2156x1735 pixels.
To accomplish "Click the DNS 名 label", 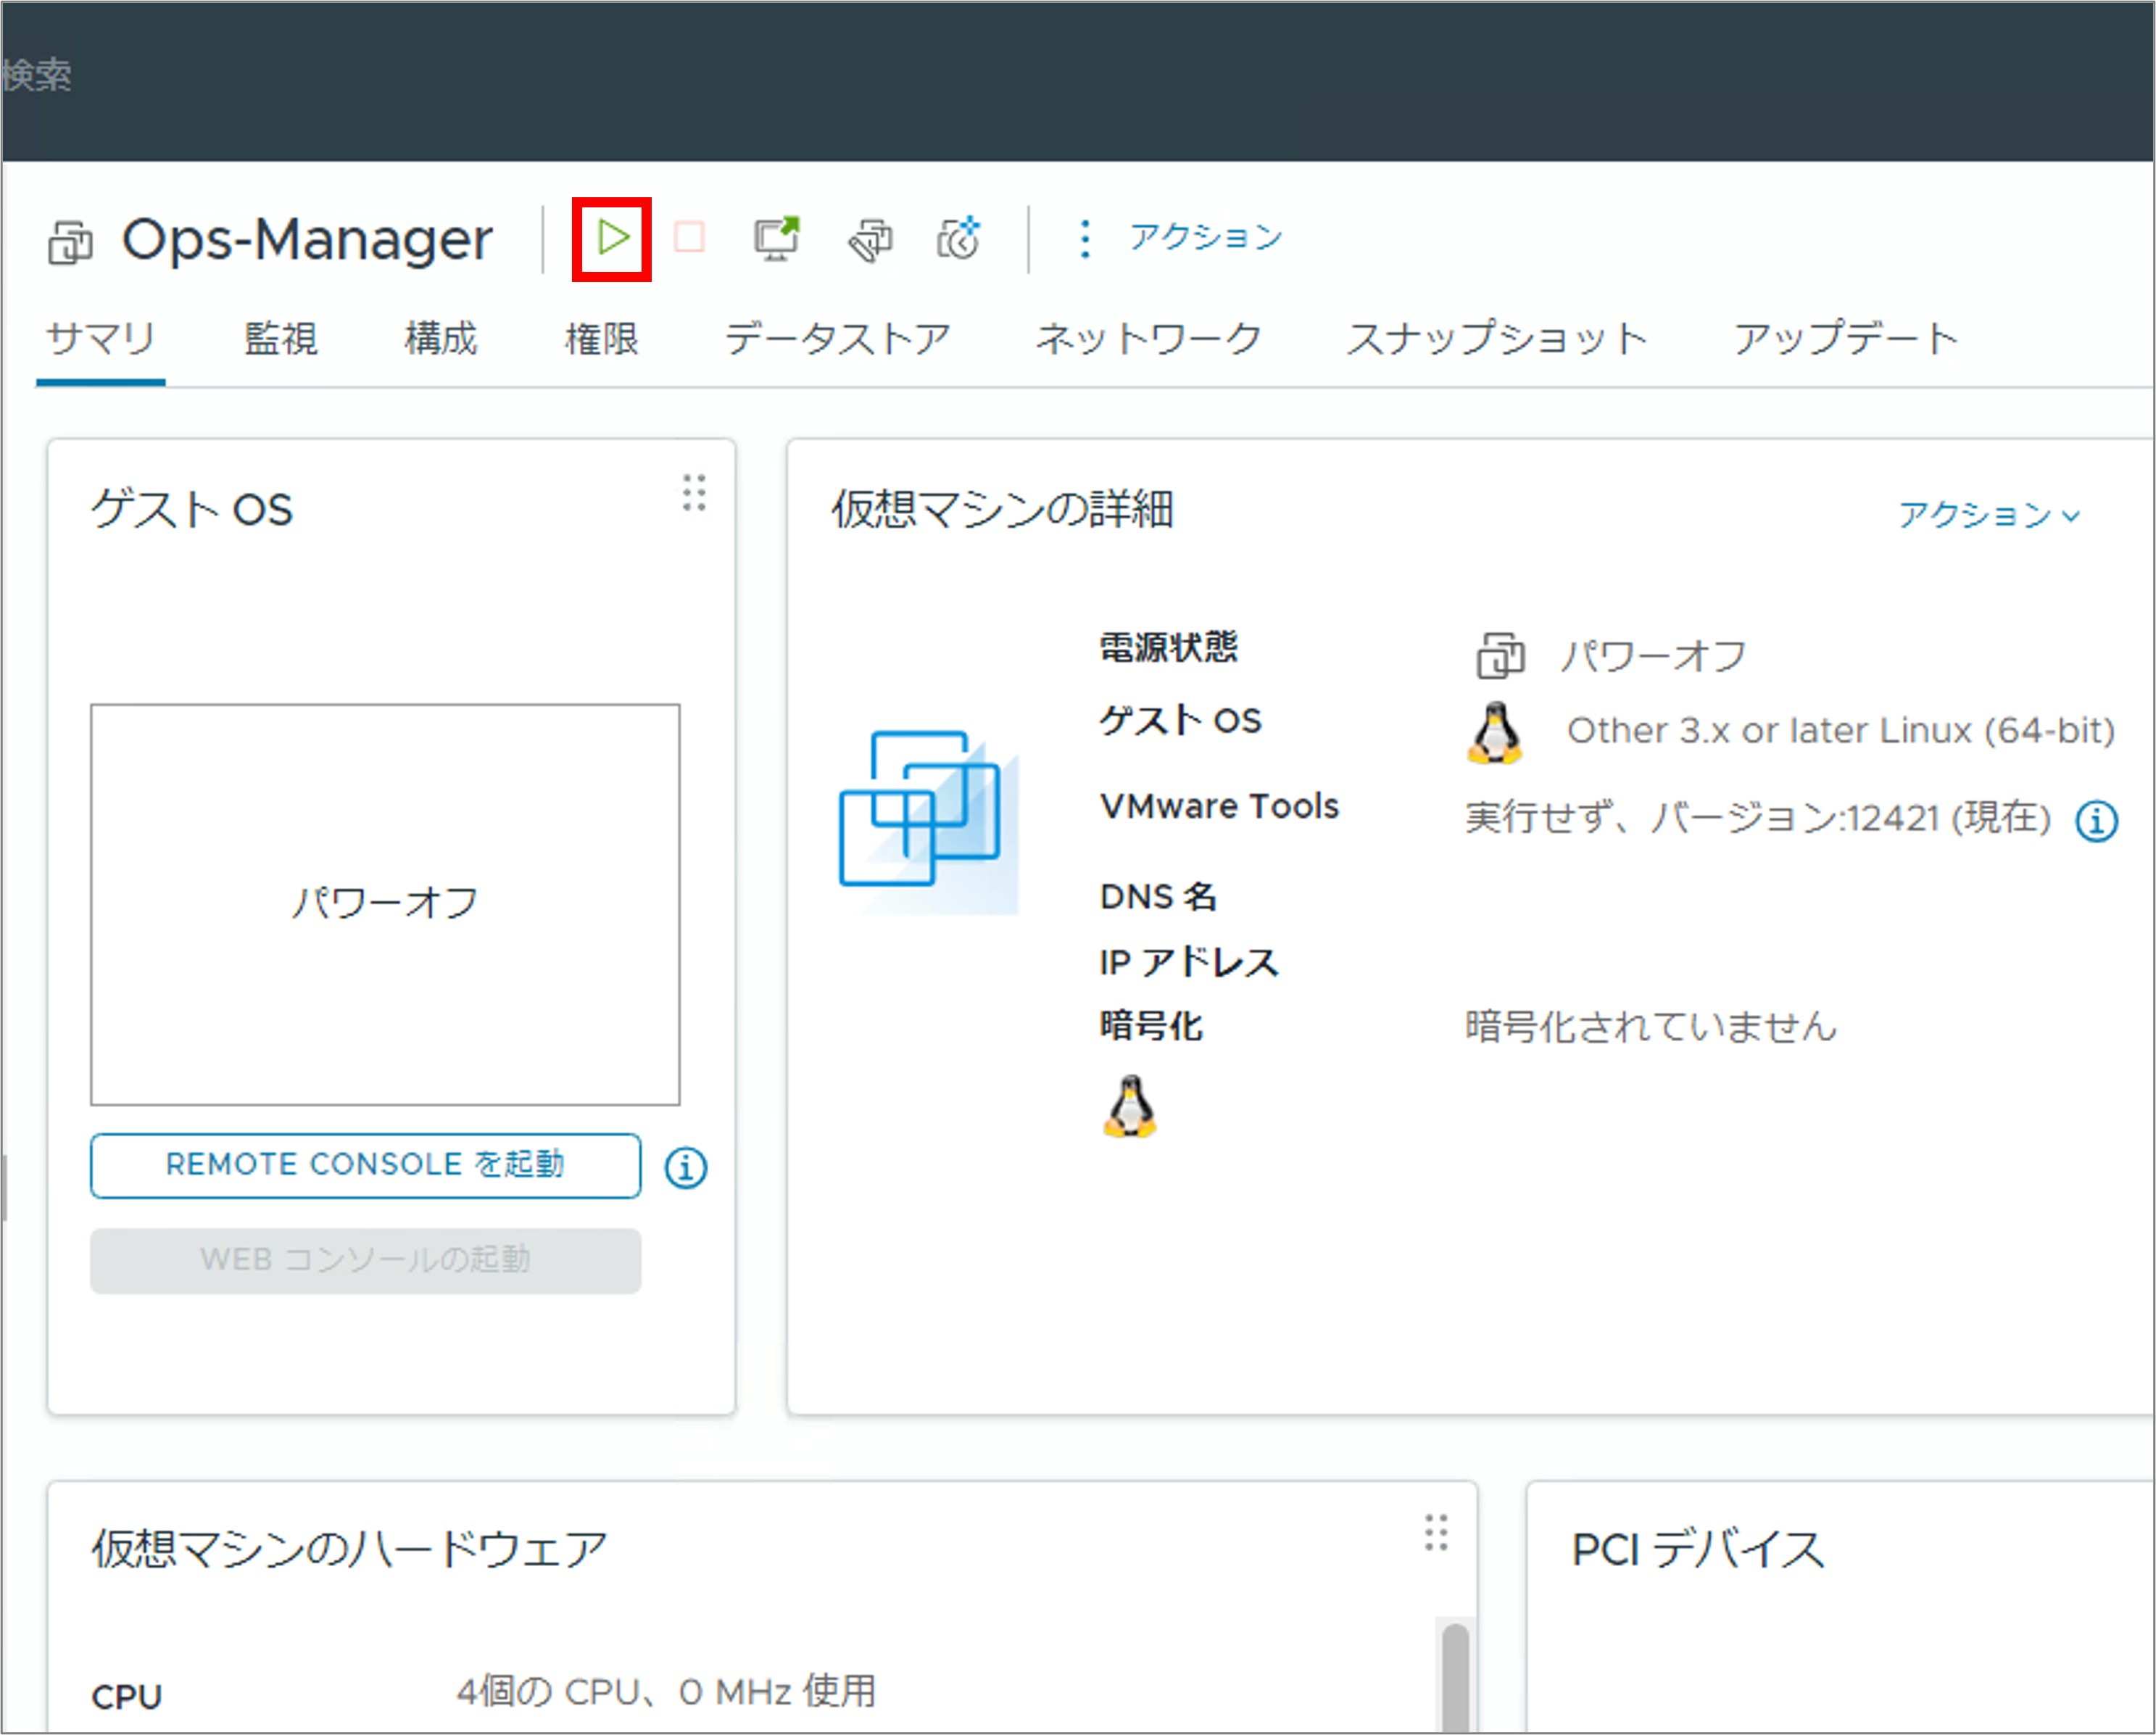I will point(1158,897).
